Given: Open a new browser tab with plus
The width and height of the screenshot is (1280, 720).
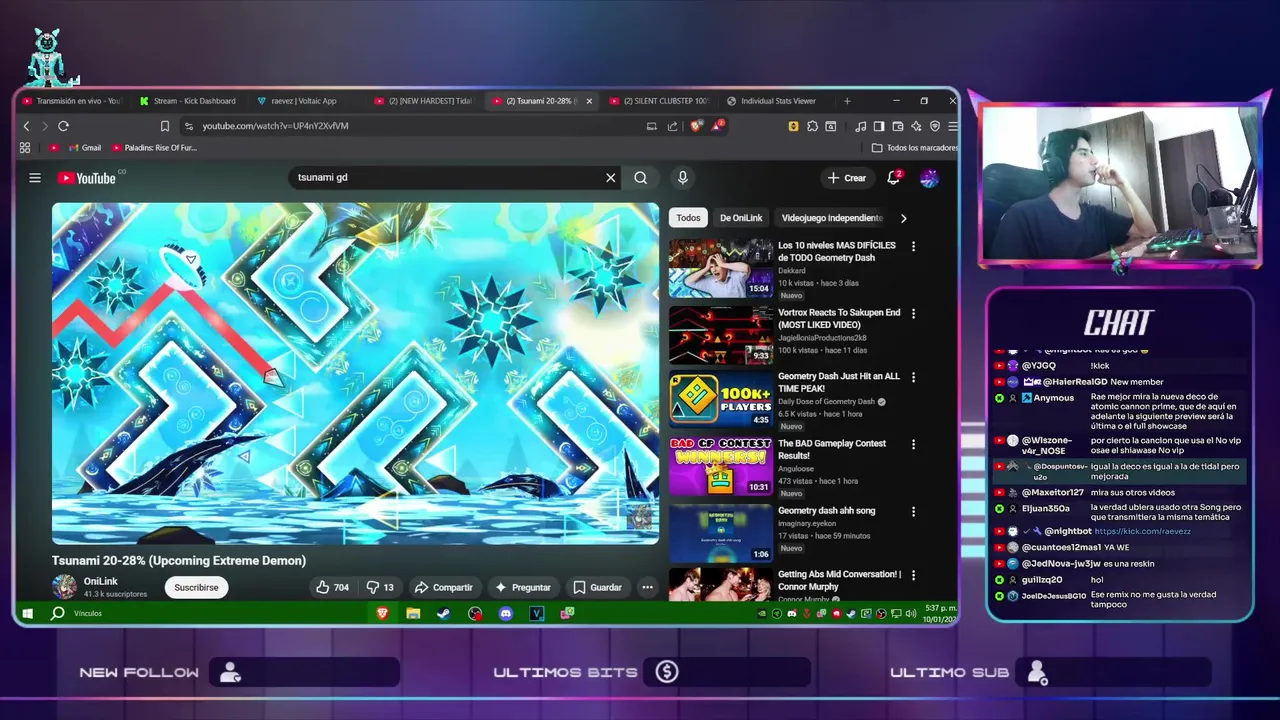Looking at the screenshot, I should (x=847, y=101).
